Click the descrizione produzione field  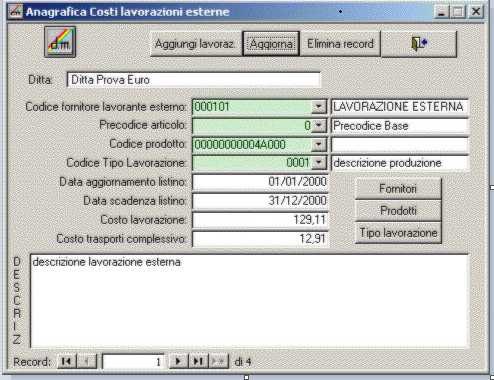[x=400, y=163]
